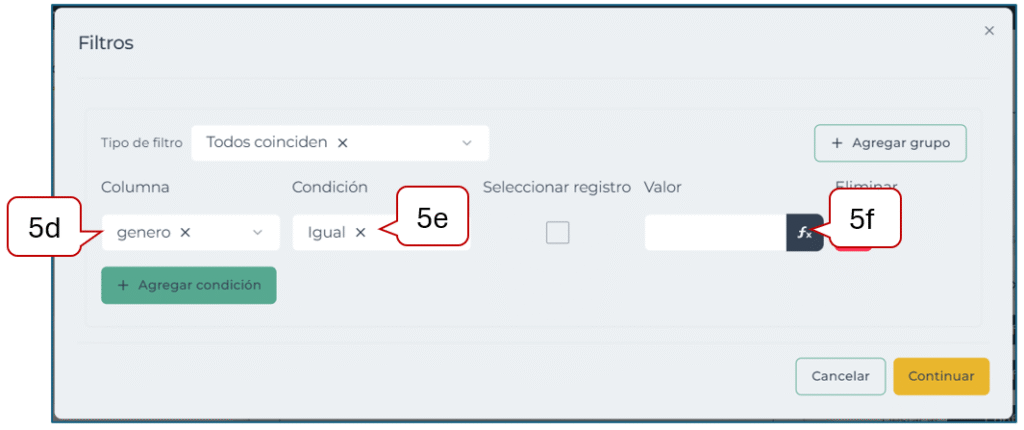Open the Columna dropdown chevron
Viewport: 1024px width, 430px height.
click(257, 232)
